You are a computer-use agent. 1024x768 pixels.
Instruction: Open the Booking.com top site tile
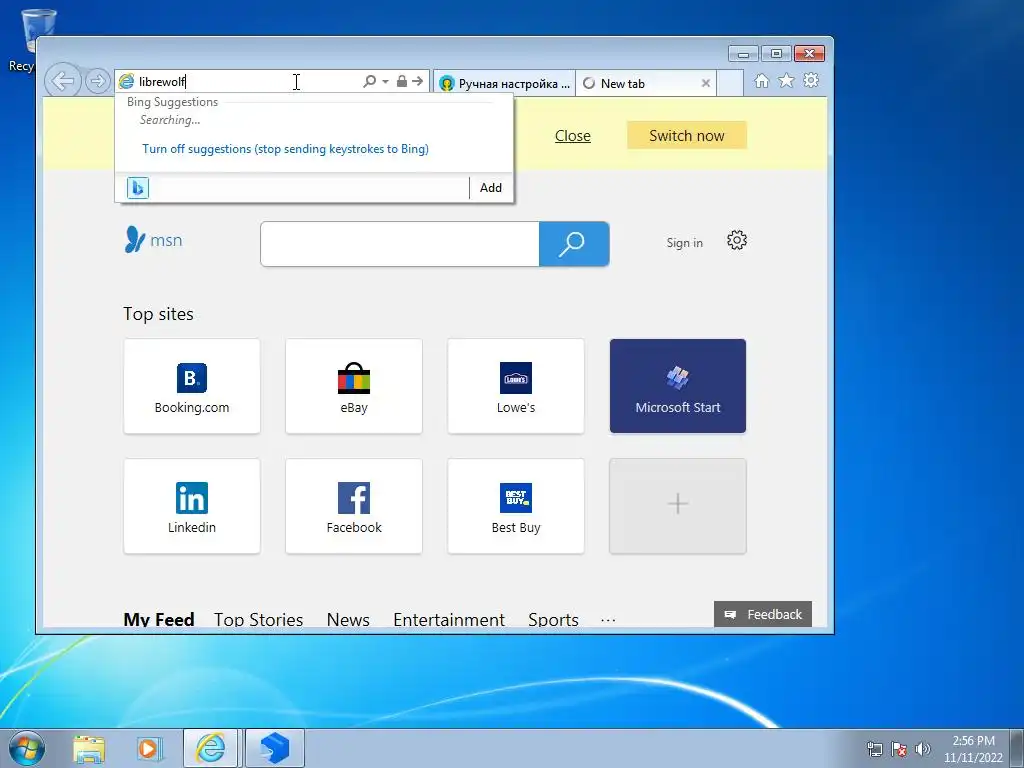coord(192,386)
